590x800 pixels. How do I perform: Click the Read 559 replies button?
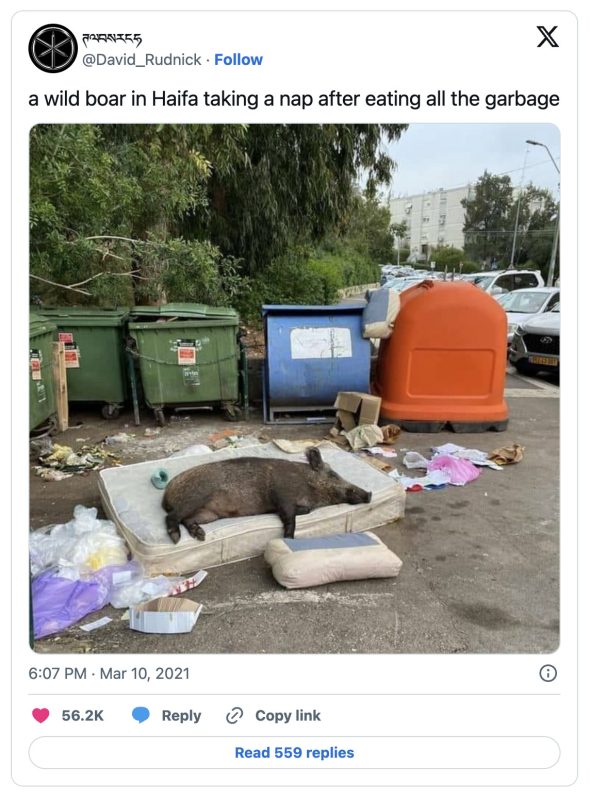294,753
